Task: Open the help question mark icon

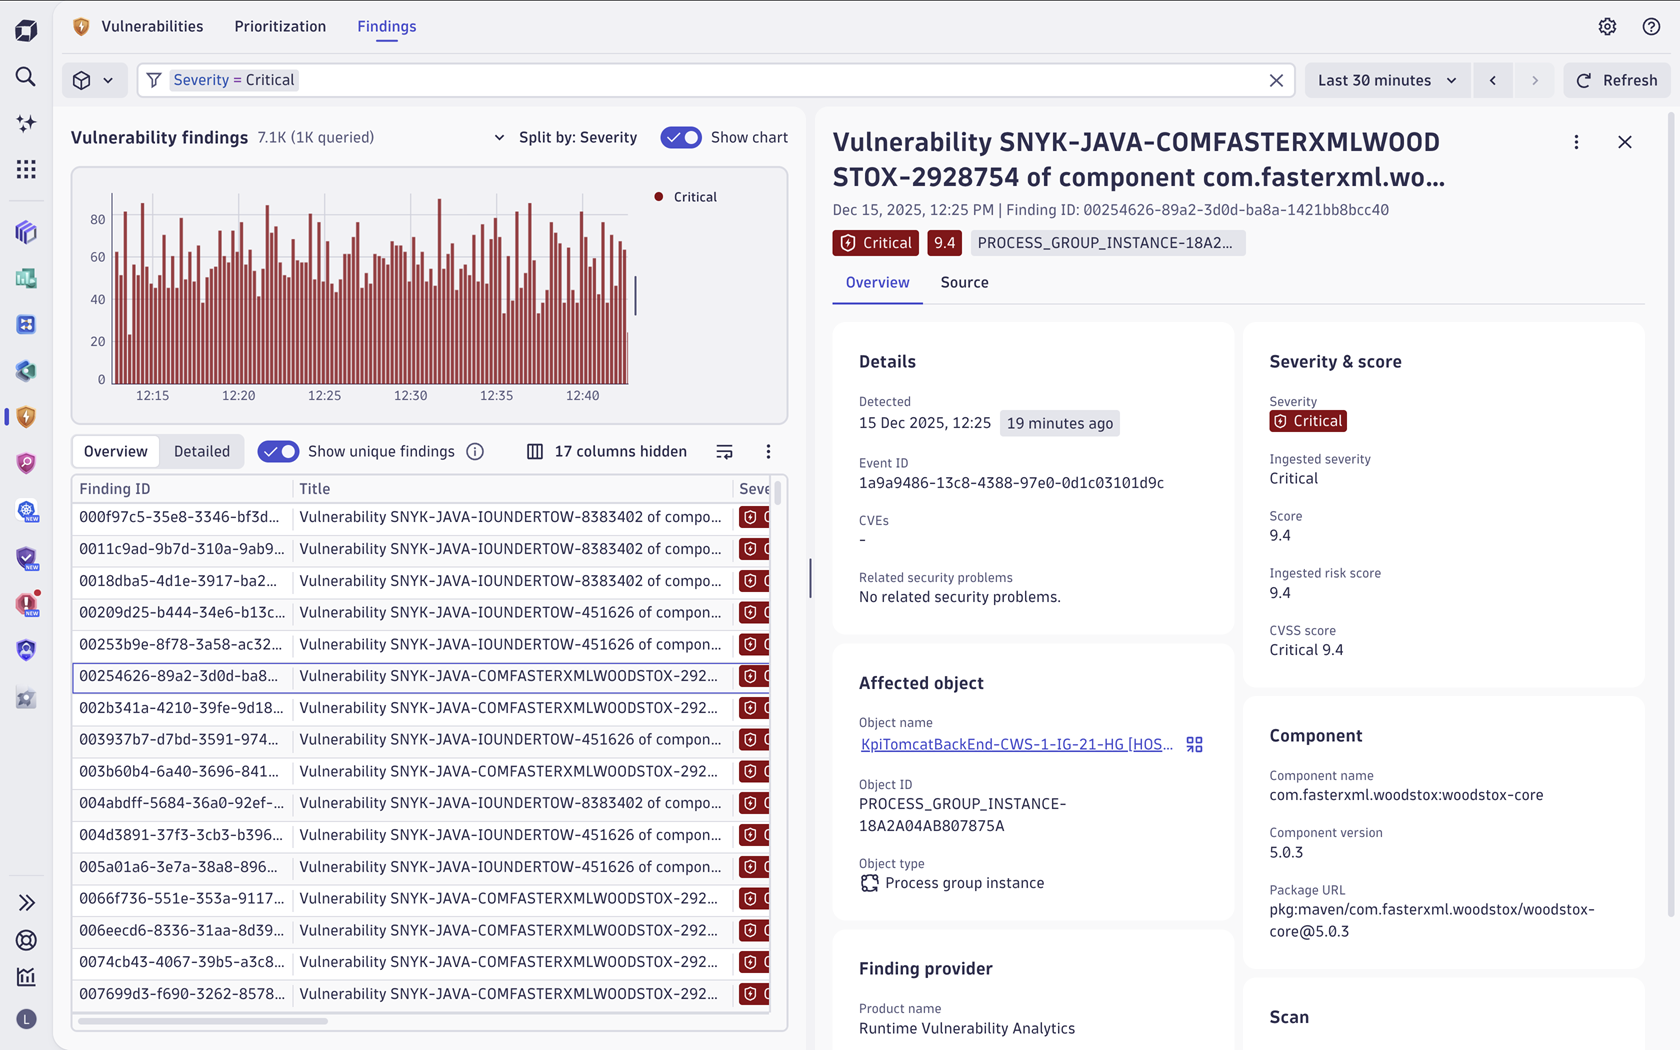Action: 1651,27
